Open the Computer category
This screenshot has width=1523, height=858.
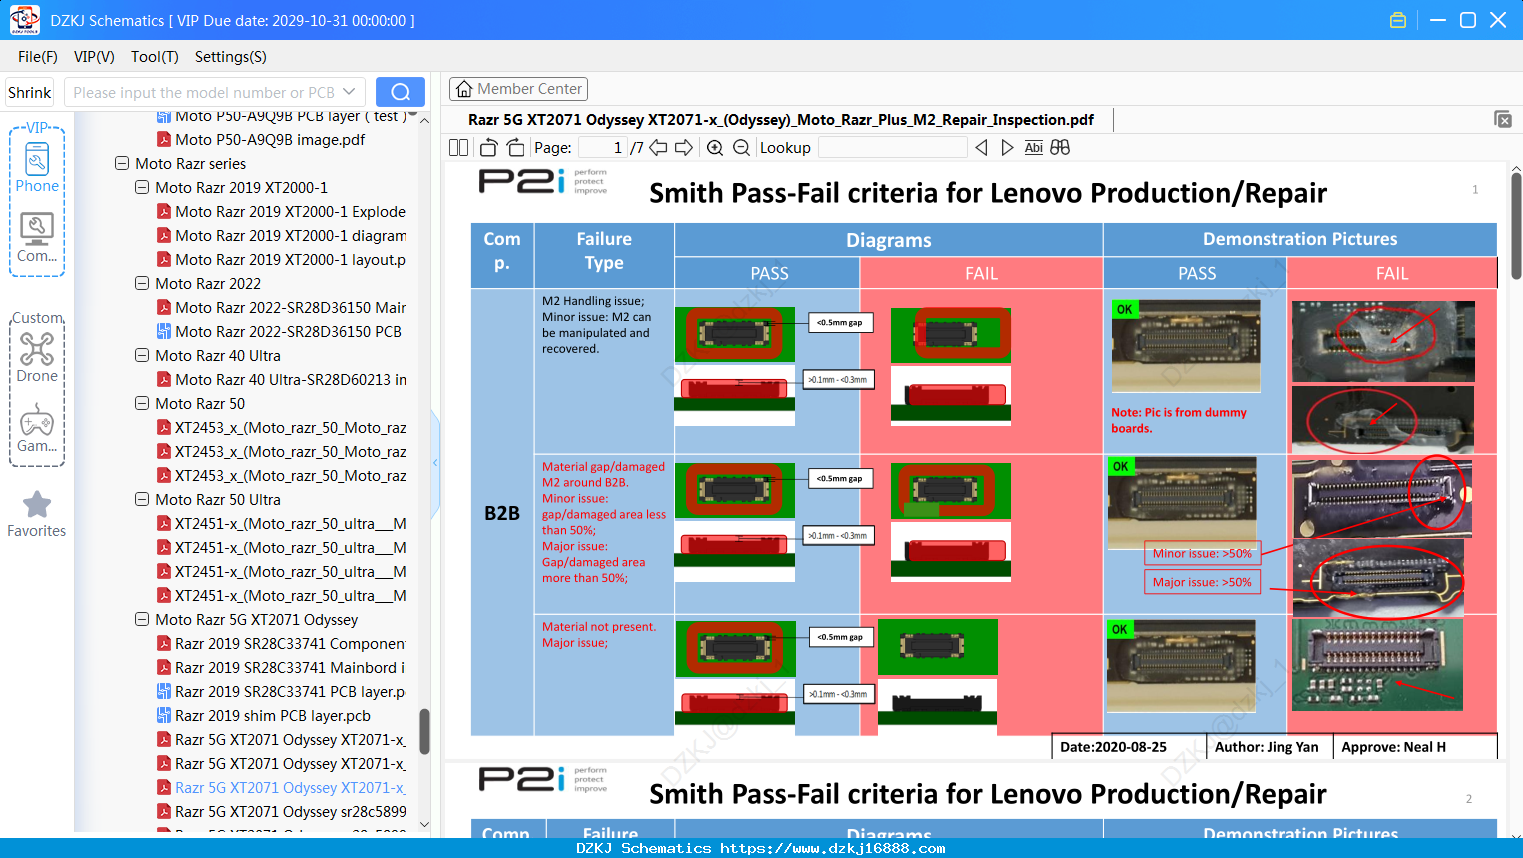click(x=37, y=238)
